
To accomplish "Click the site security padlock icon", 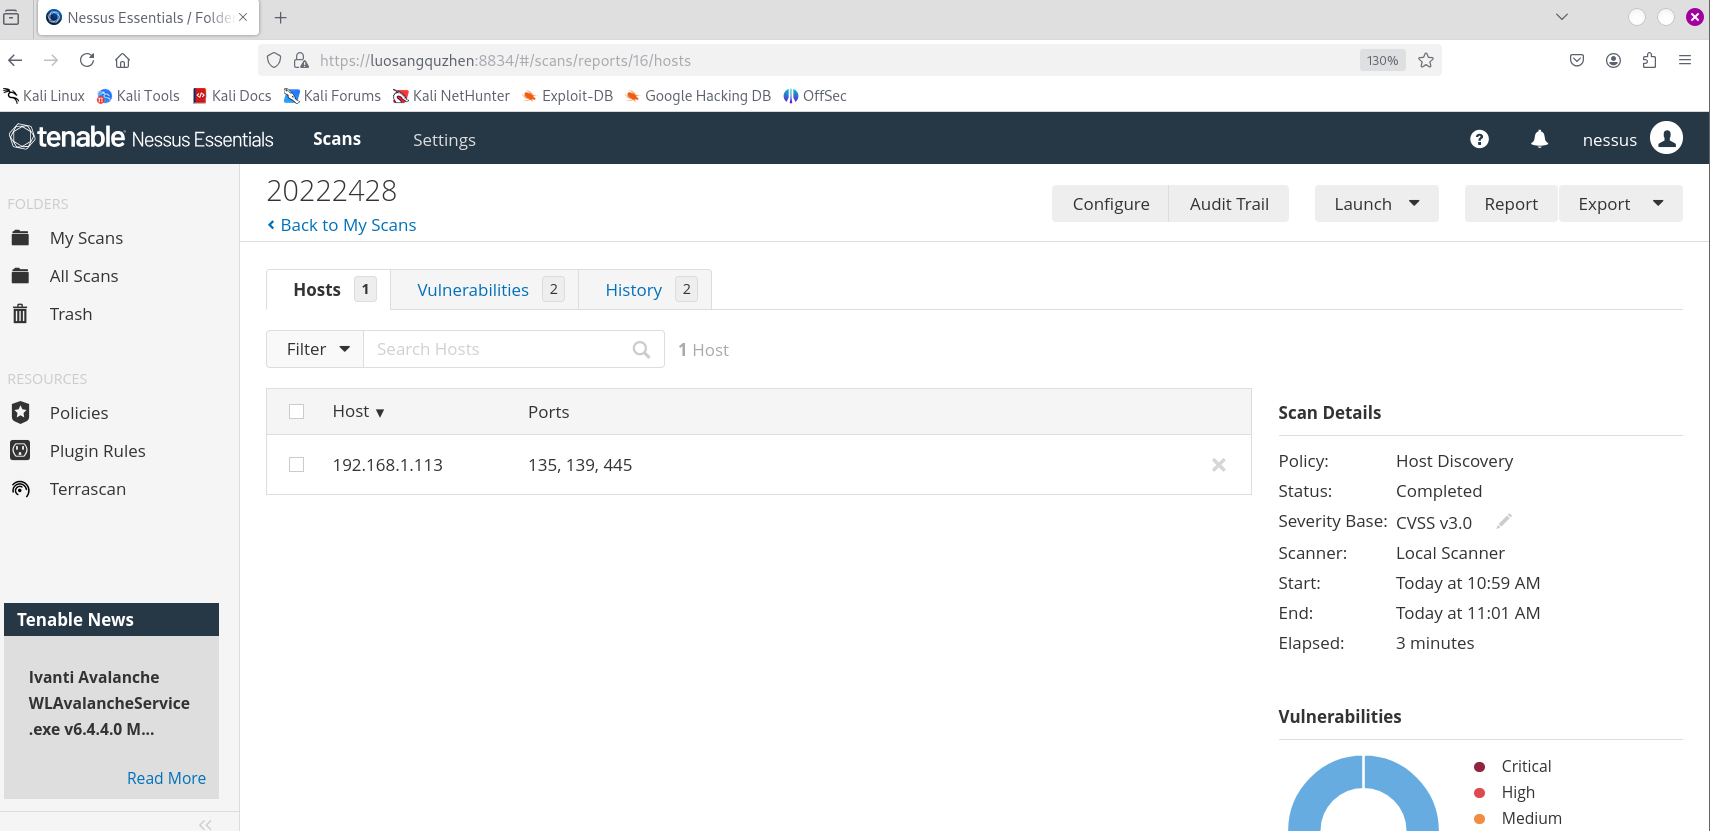I will (x=301, y=60).
